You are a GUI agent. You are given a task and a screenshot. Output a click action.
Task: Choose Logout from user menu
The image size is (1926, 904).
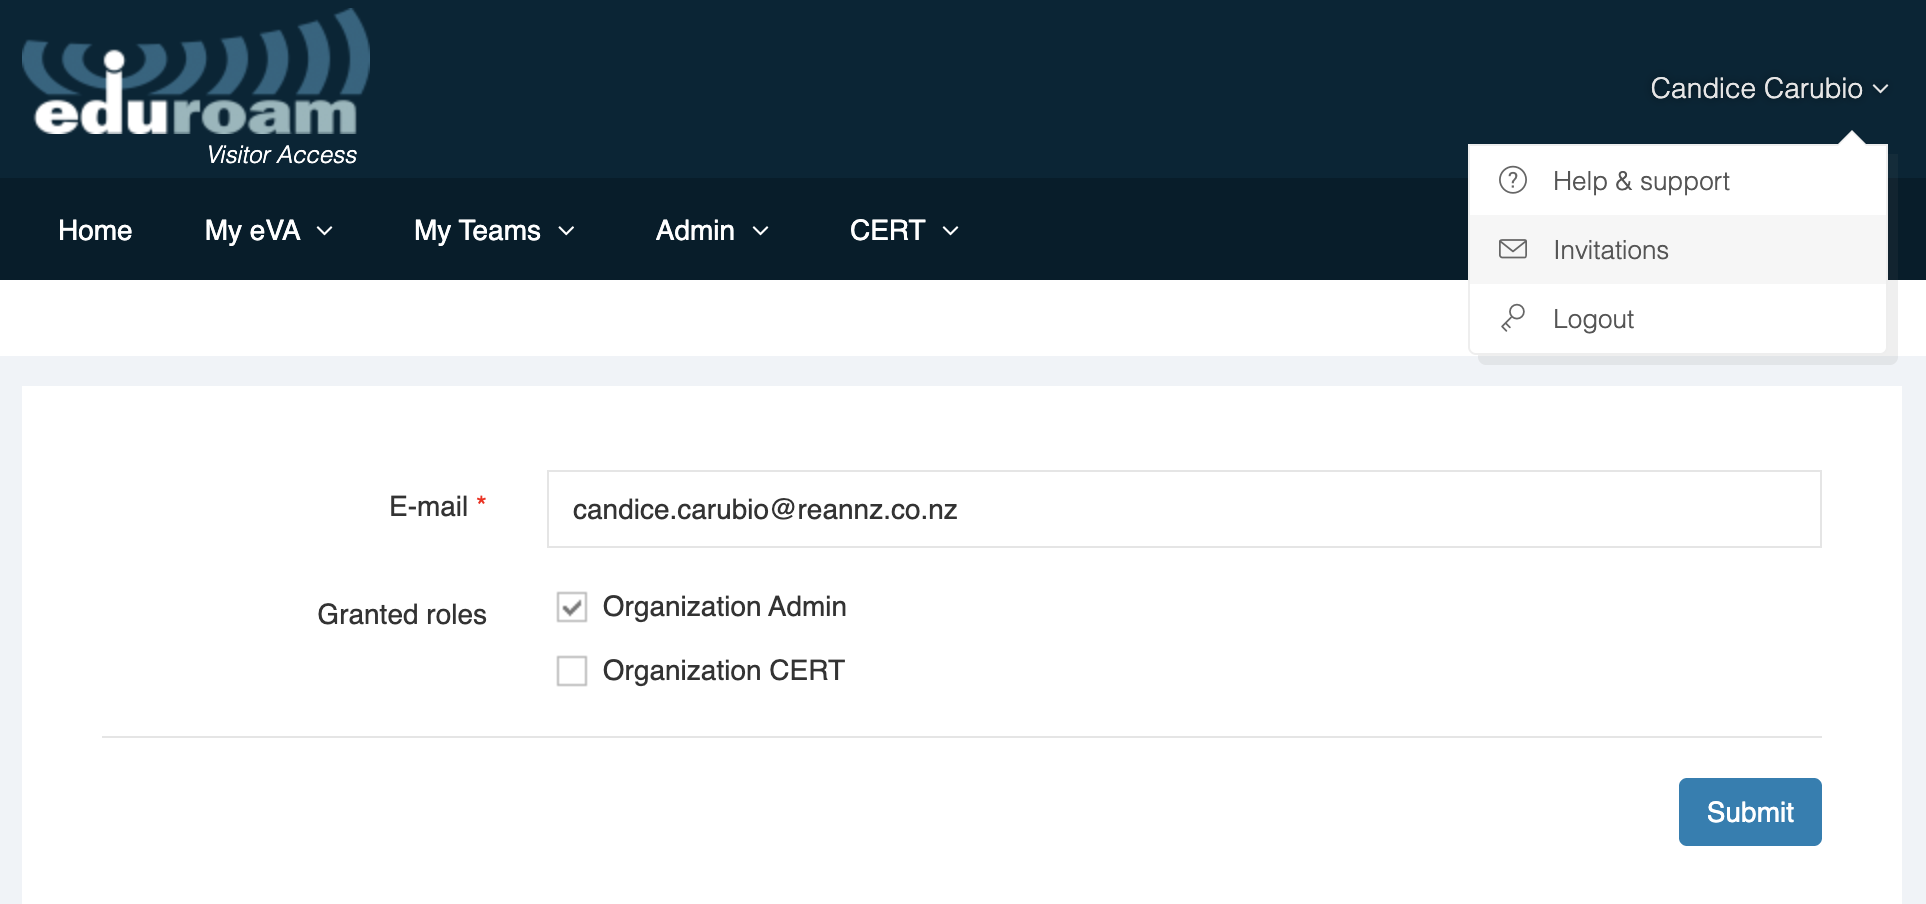pyautogui.click(x=1677, y=319)
